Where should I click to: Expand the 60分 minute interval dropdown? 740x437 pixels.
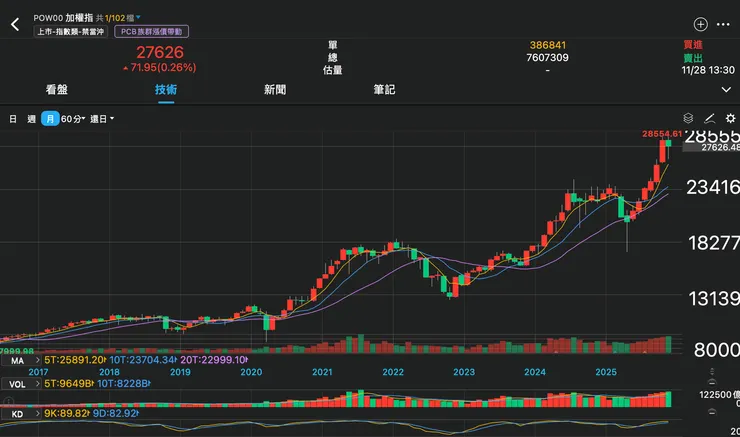(73, 118)
